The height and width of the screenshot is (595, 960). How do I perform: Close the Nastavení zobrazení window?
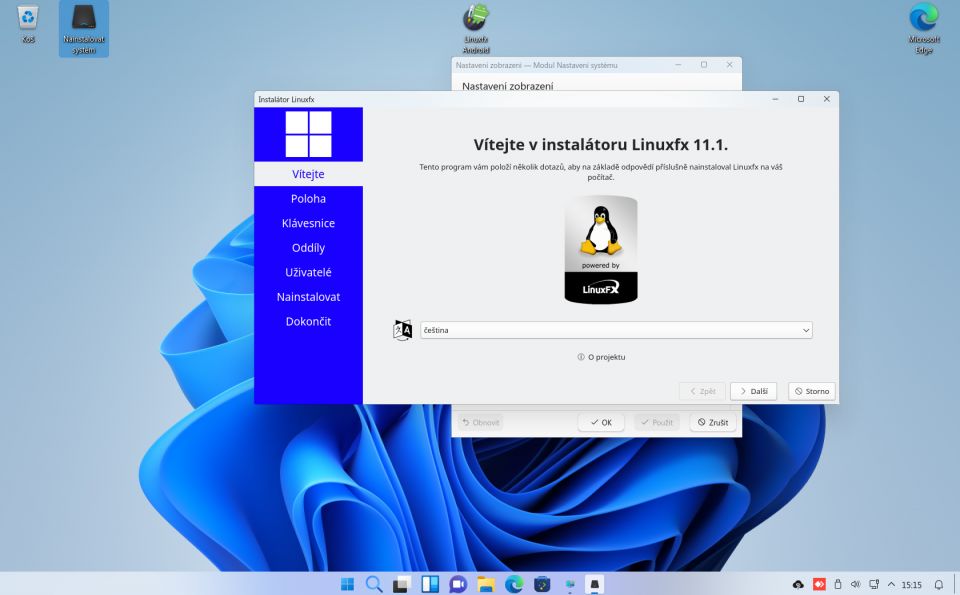click(x=729, y=64)
